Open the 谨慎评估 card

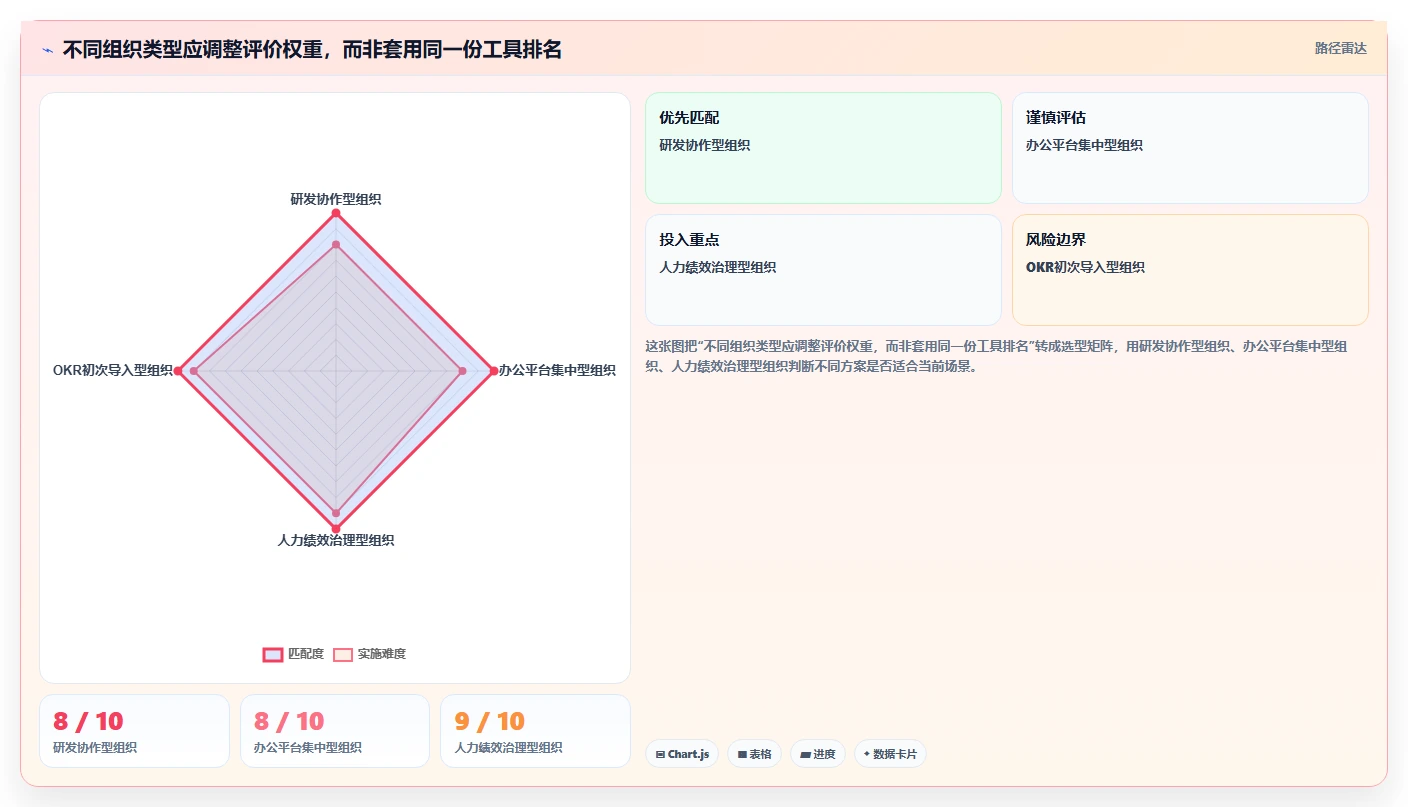(1190, 148)
